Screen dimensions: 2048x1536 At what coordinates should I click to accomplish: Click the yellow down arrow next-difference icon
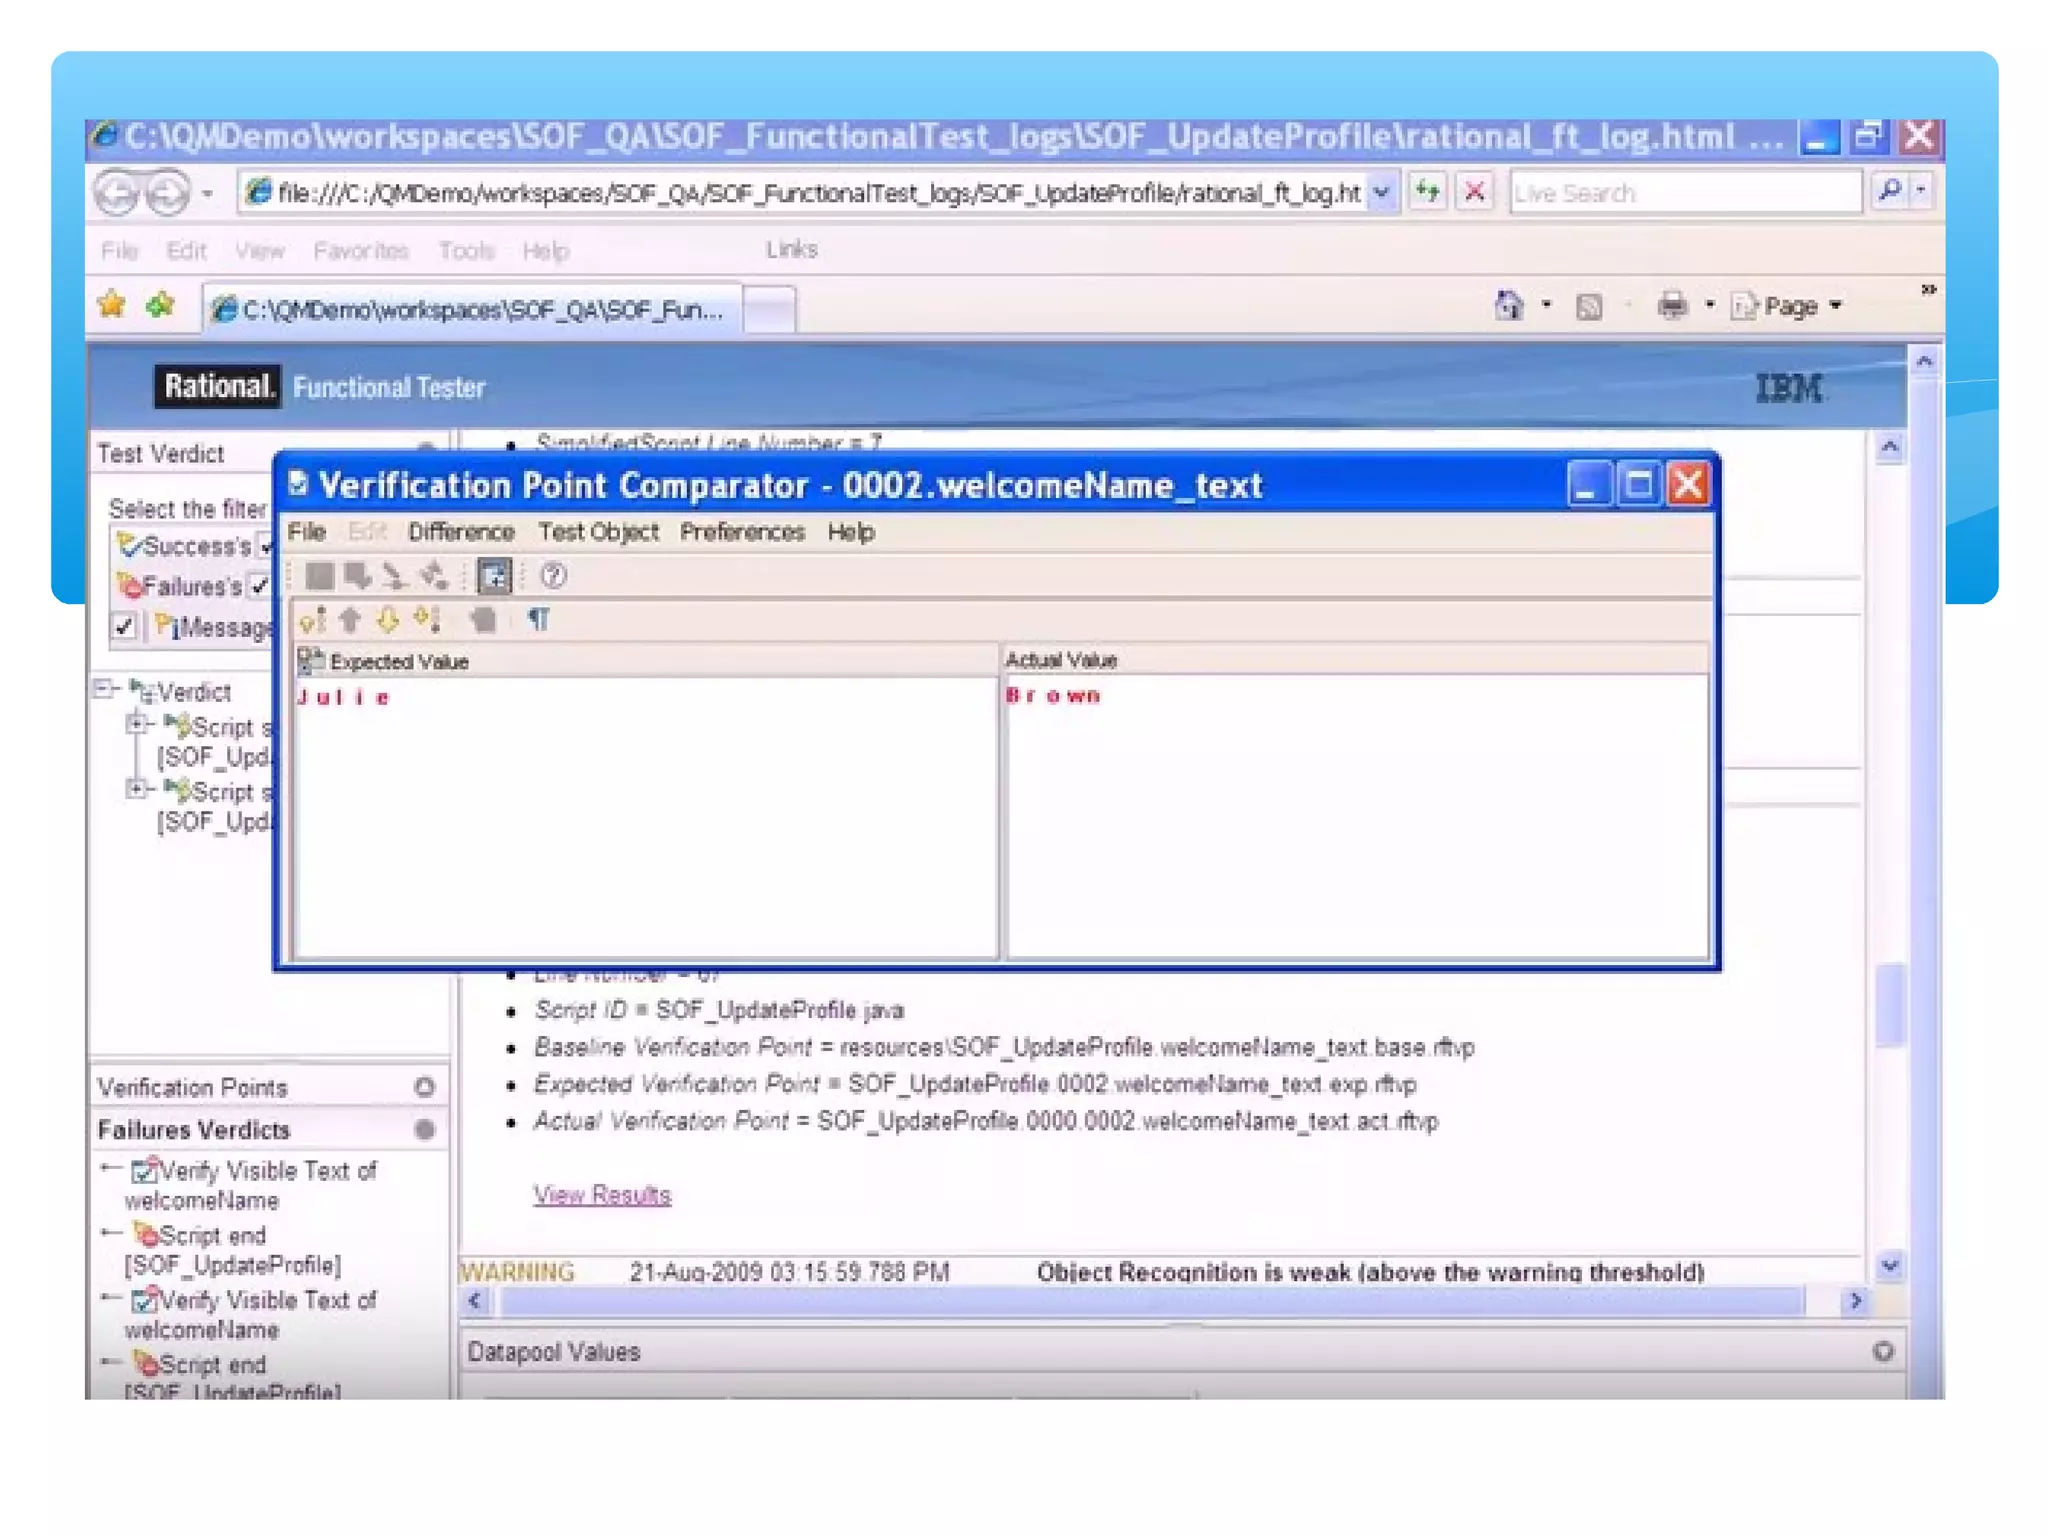[x=388, y=621]
